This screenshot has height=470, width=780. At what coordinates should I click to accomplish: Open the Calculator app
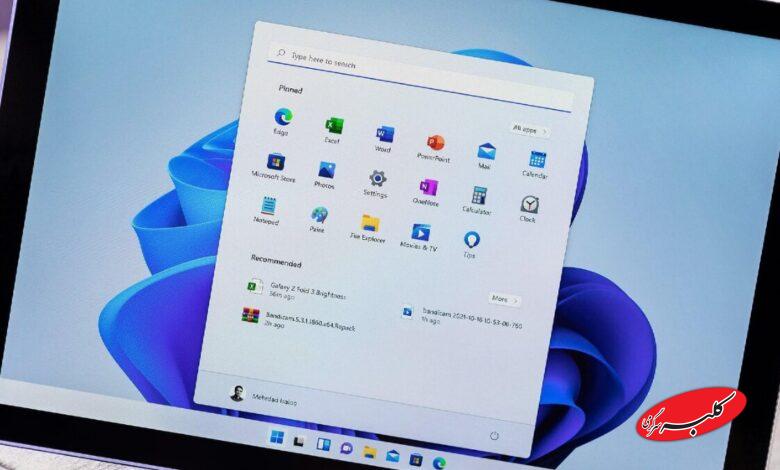(479, 197)
